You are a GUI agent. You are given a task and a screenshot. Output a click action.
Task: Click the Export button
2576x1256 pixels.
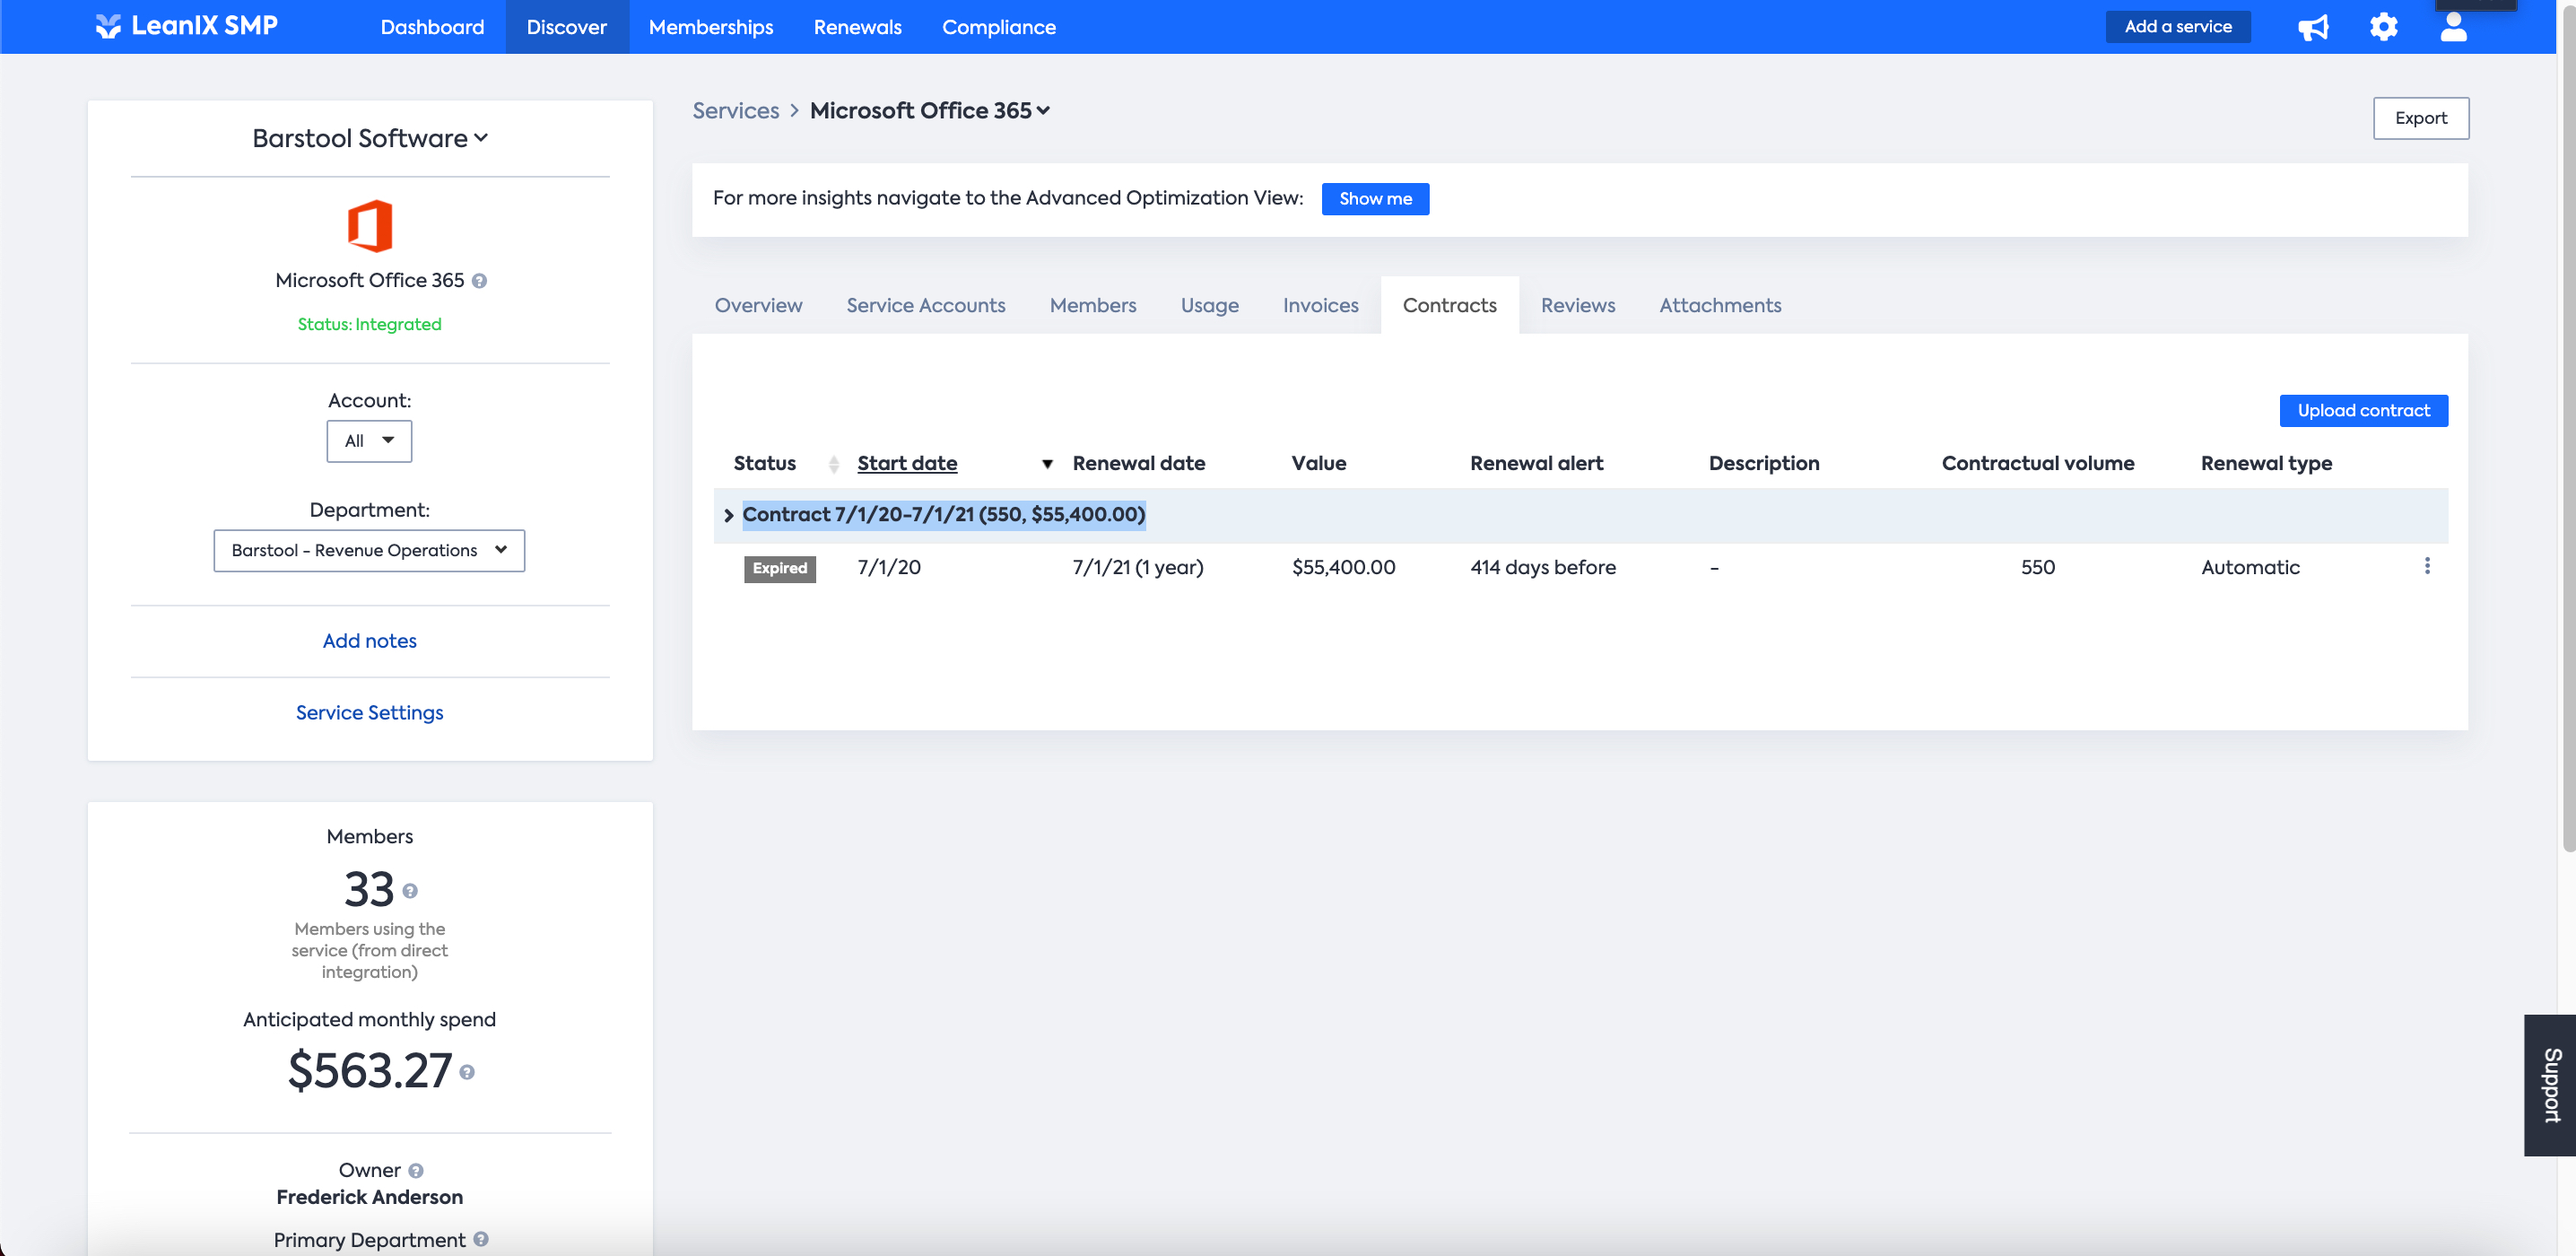pos(2420,118)
